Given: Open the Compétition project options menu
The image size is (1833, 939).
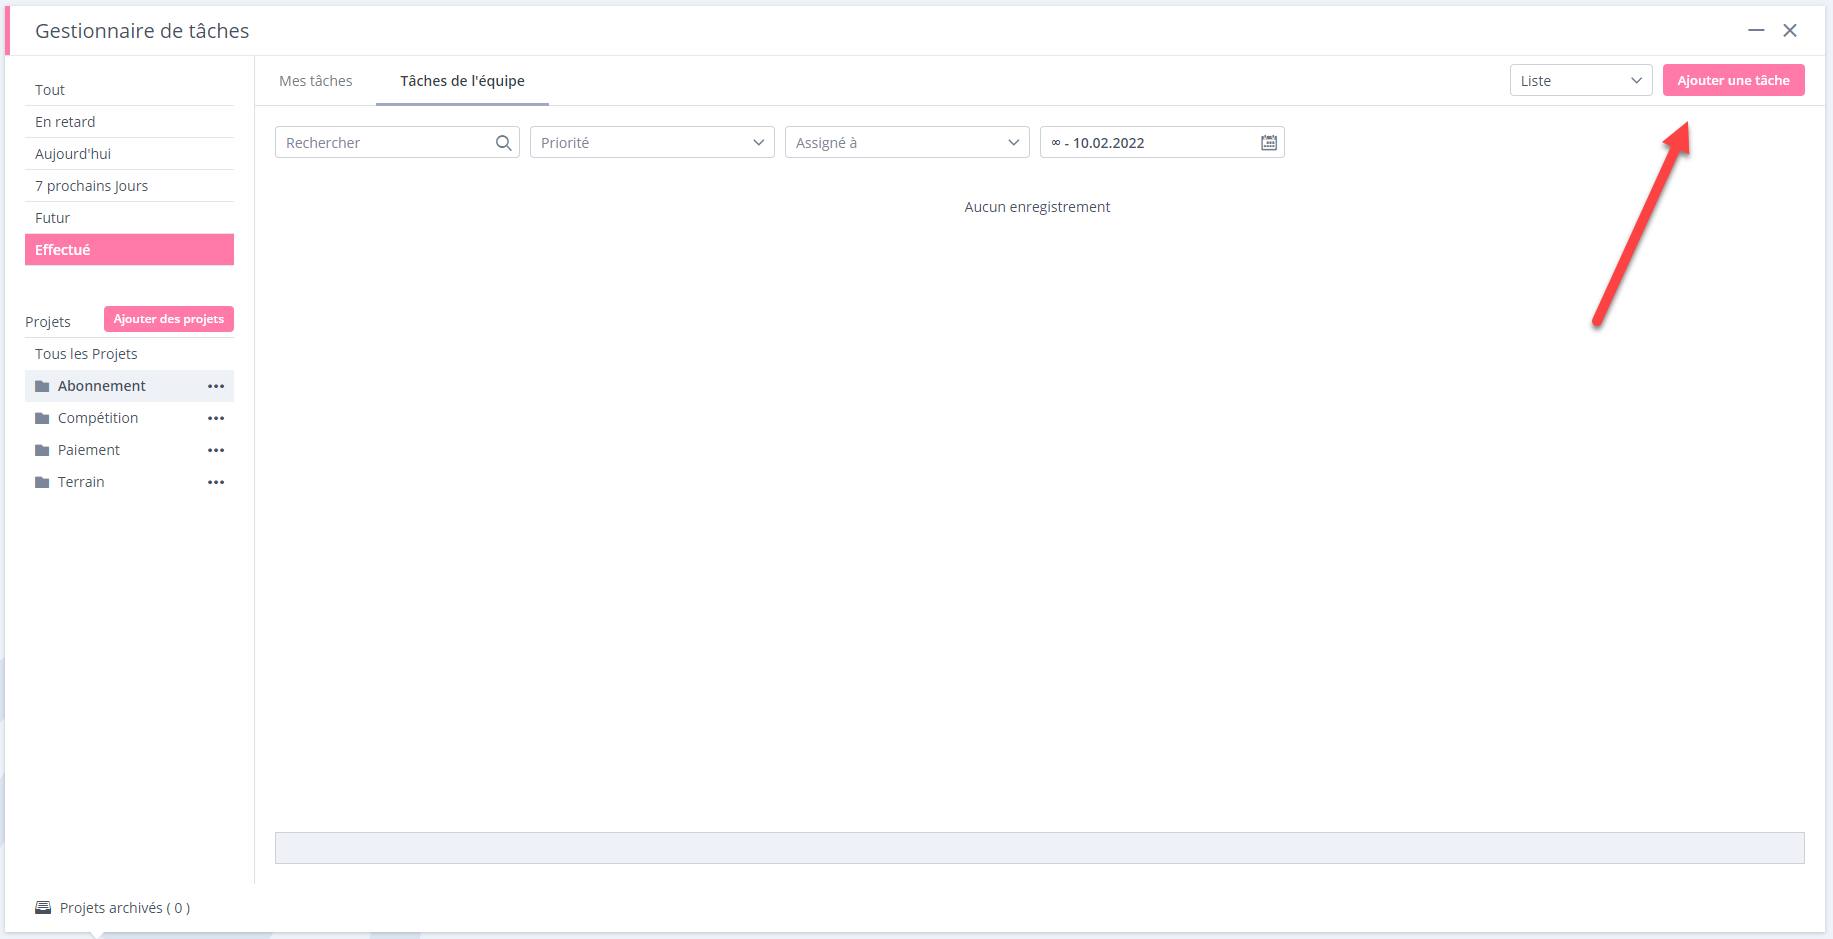Looking at the screenshot, I should [216, 418].
